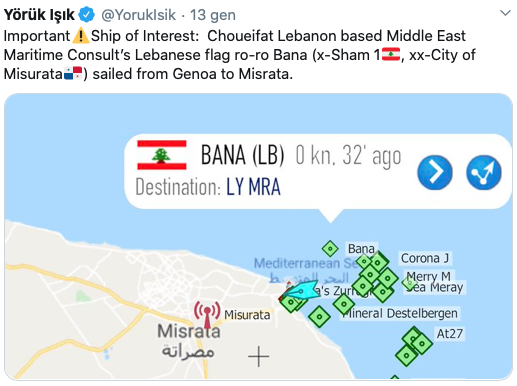Select the Misurata radio antenna station icon
This screenshot has height=386, width=517.
(x=207, y=314)
